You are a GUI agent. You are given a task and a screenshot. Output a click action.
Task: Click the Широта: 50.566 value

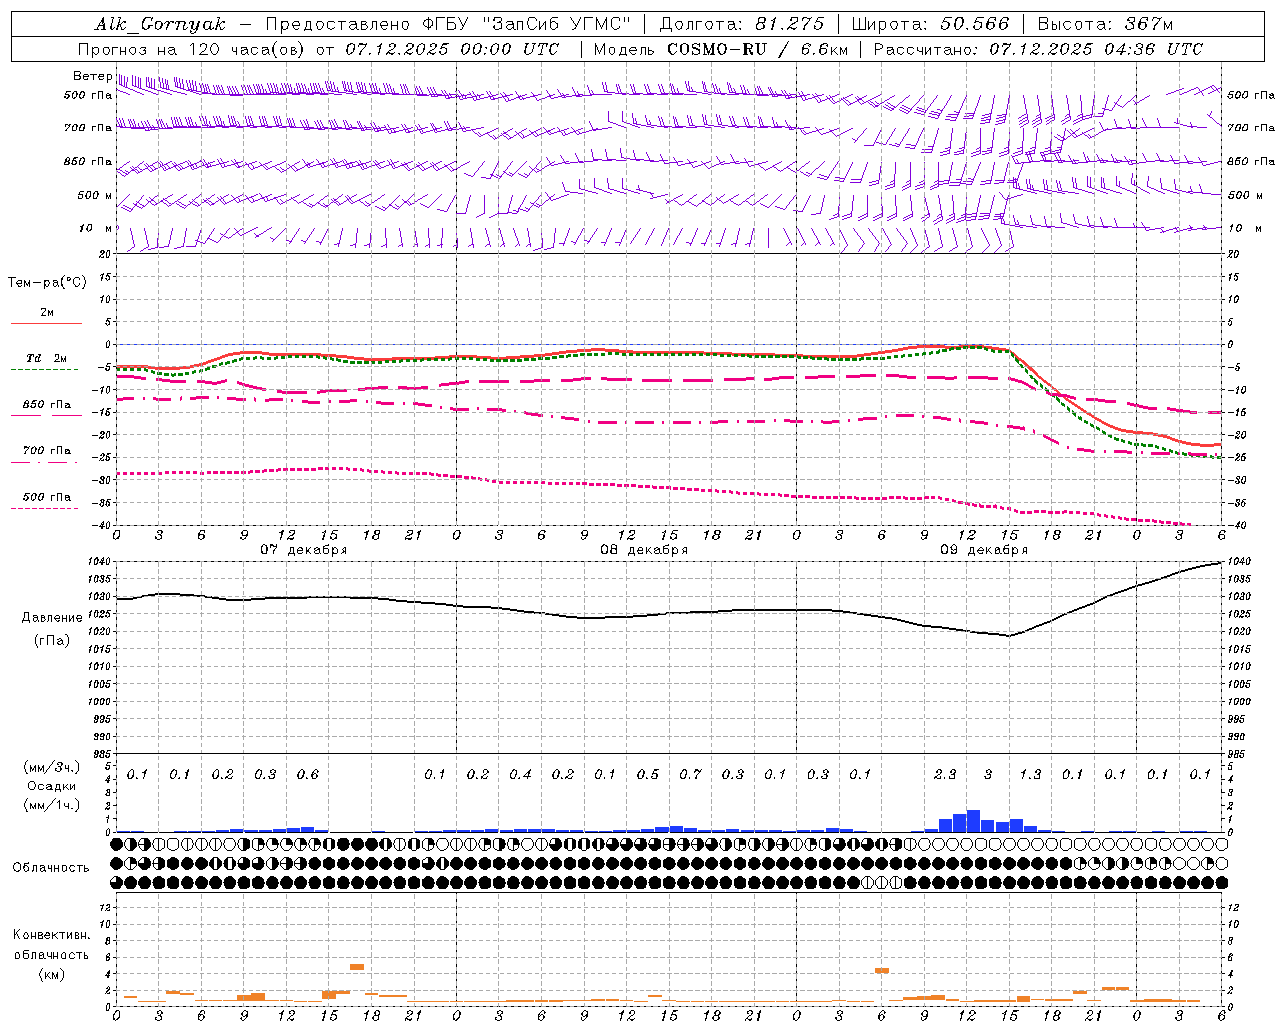pos(930,24)
